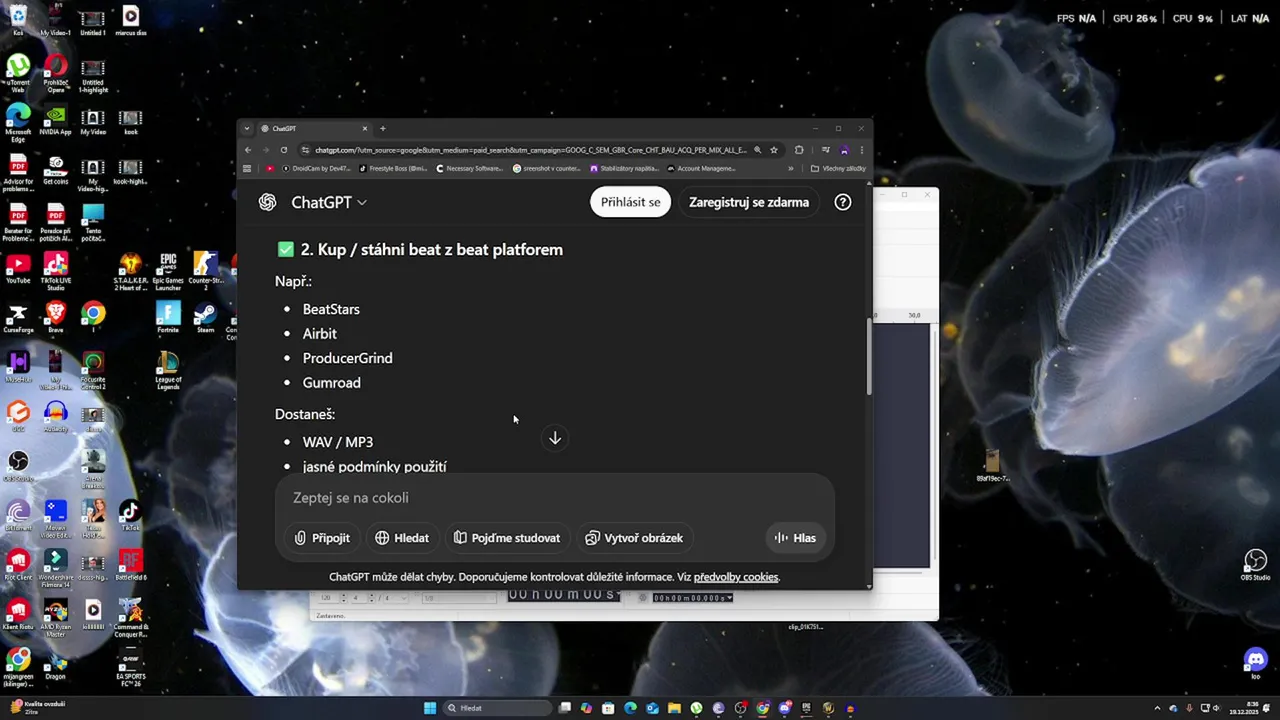Screen dimensions: 1280x720
Task: Click the Připojit attach button
Action: pyautogui.click(x=322, y=538)
